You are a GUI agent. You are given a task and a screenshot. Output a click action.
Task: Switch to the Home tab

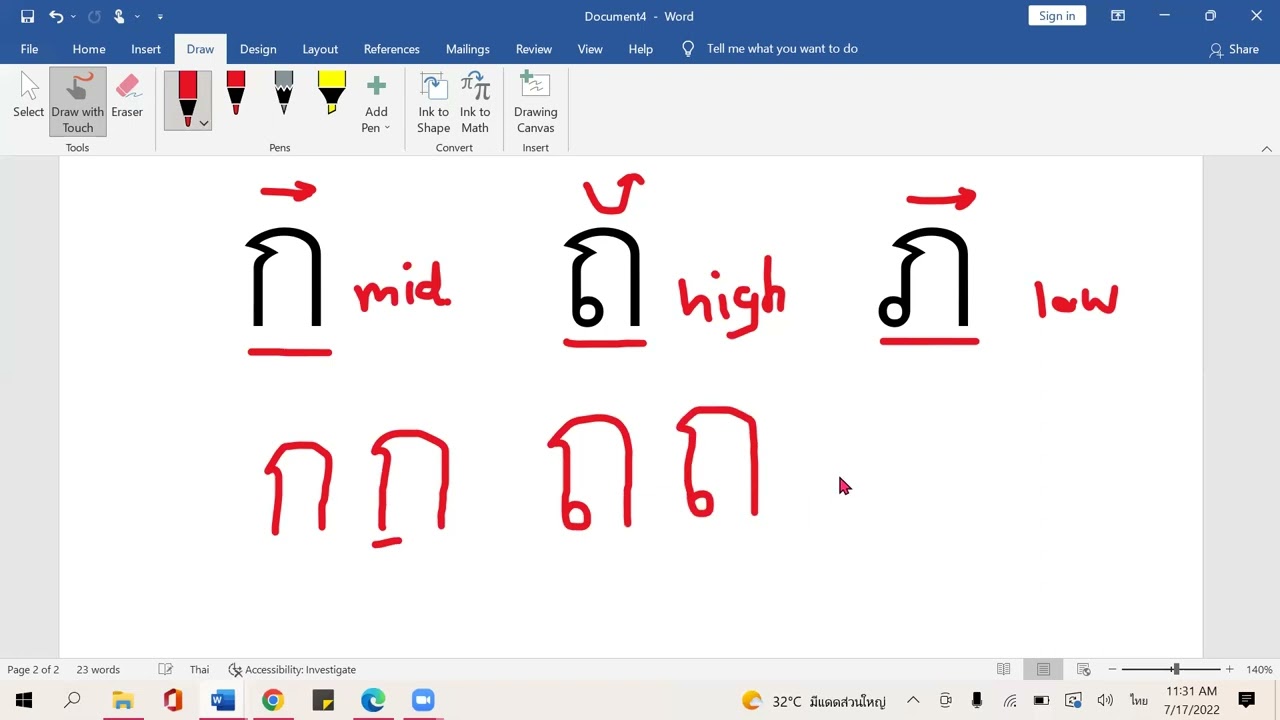(x=89, y=49)
